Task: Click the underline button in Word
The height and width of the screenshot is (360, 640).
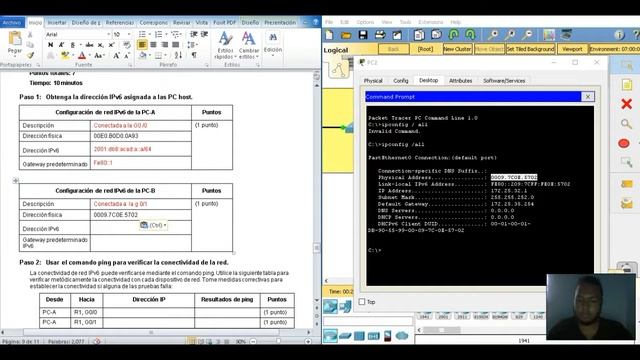Action: pyautogui.click(x=73, y=45)
